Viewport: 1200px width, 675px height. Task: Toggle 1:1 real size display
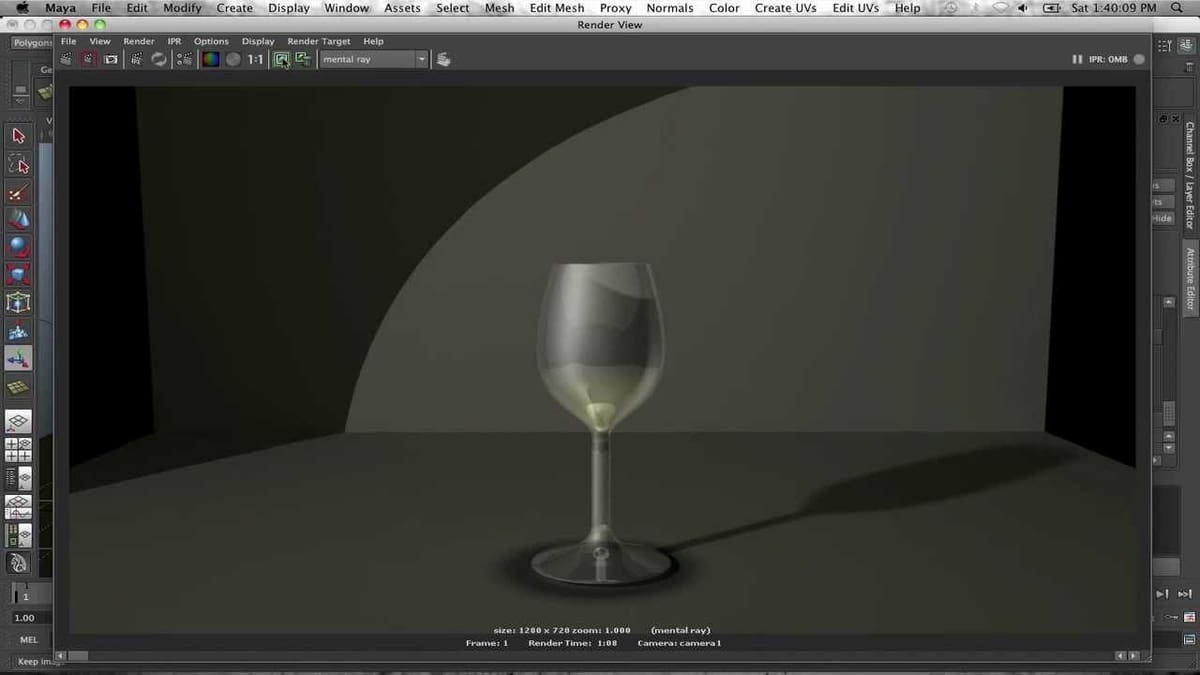pos(256,60)
